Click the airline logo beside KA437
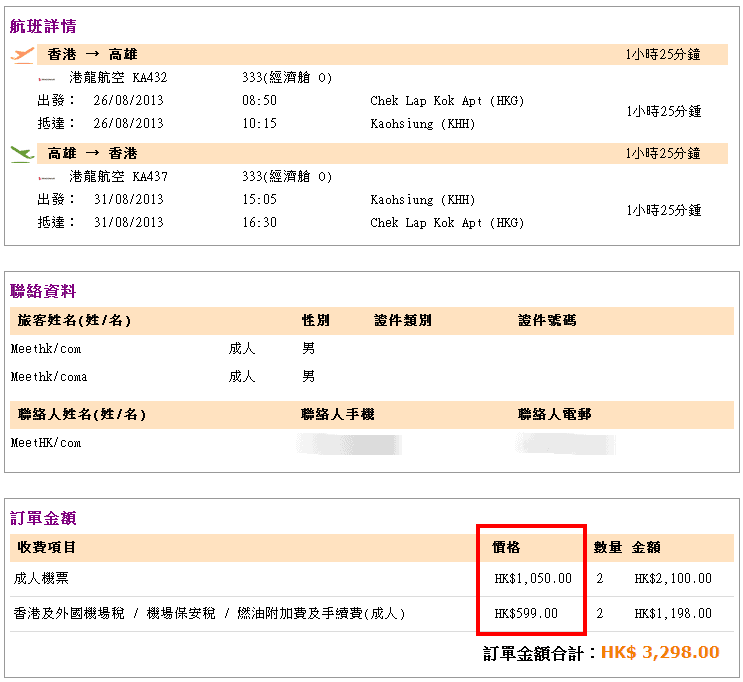The image size is (743, 682). point(46,177)
